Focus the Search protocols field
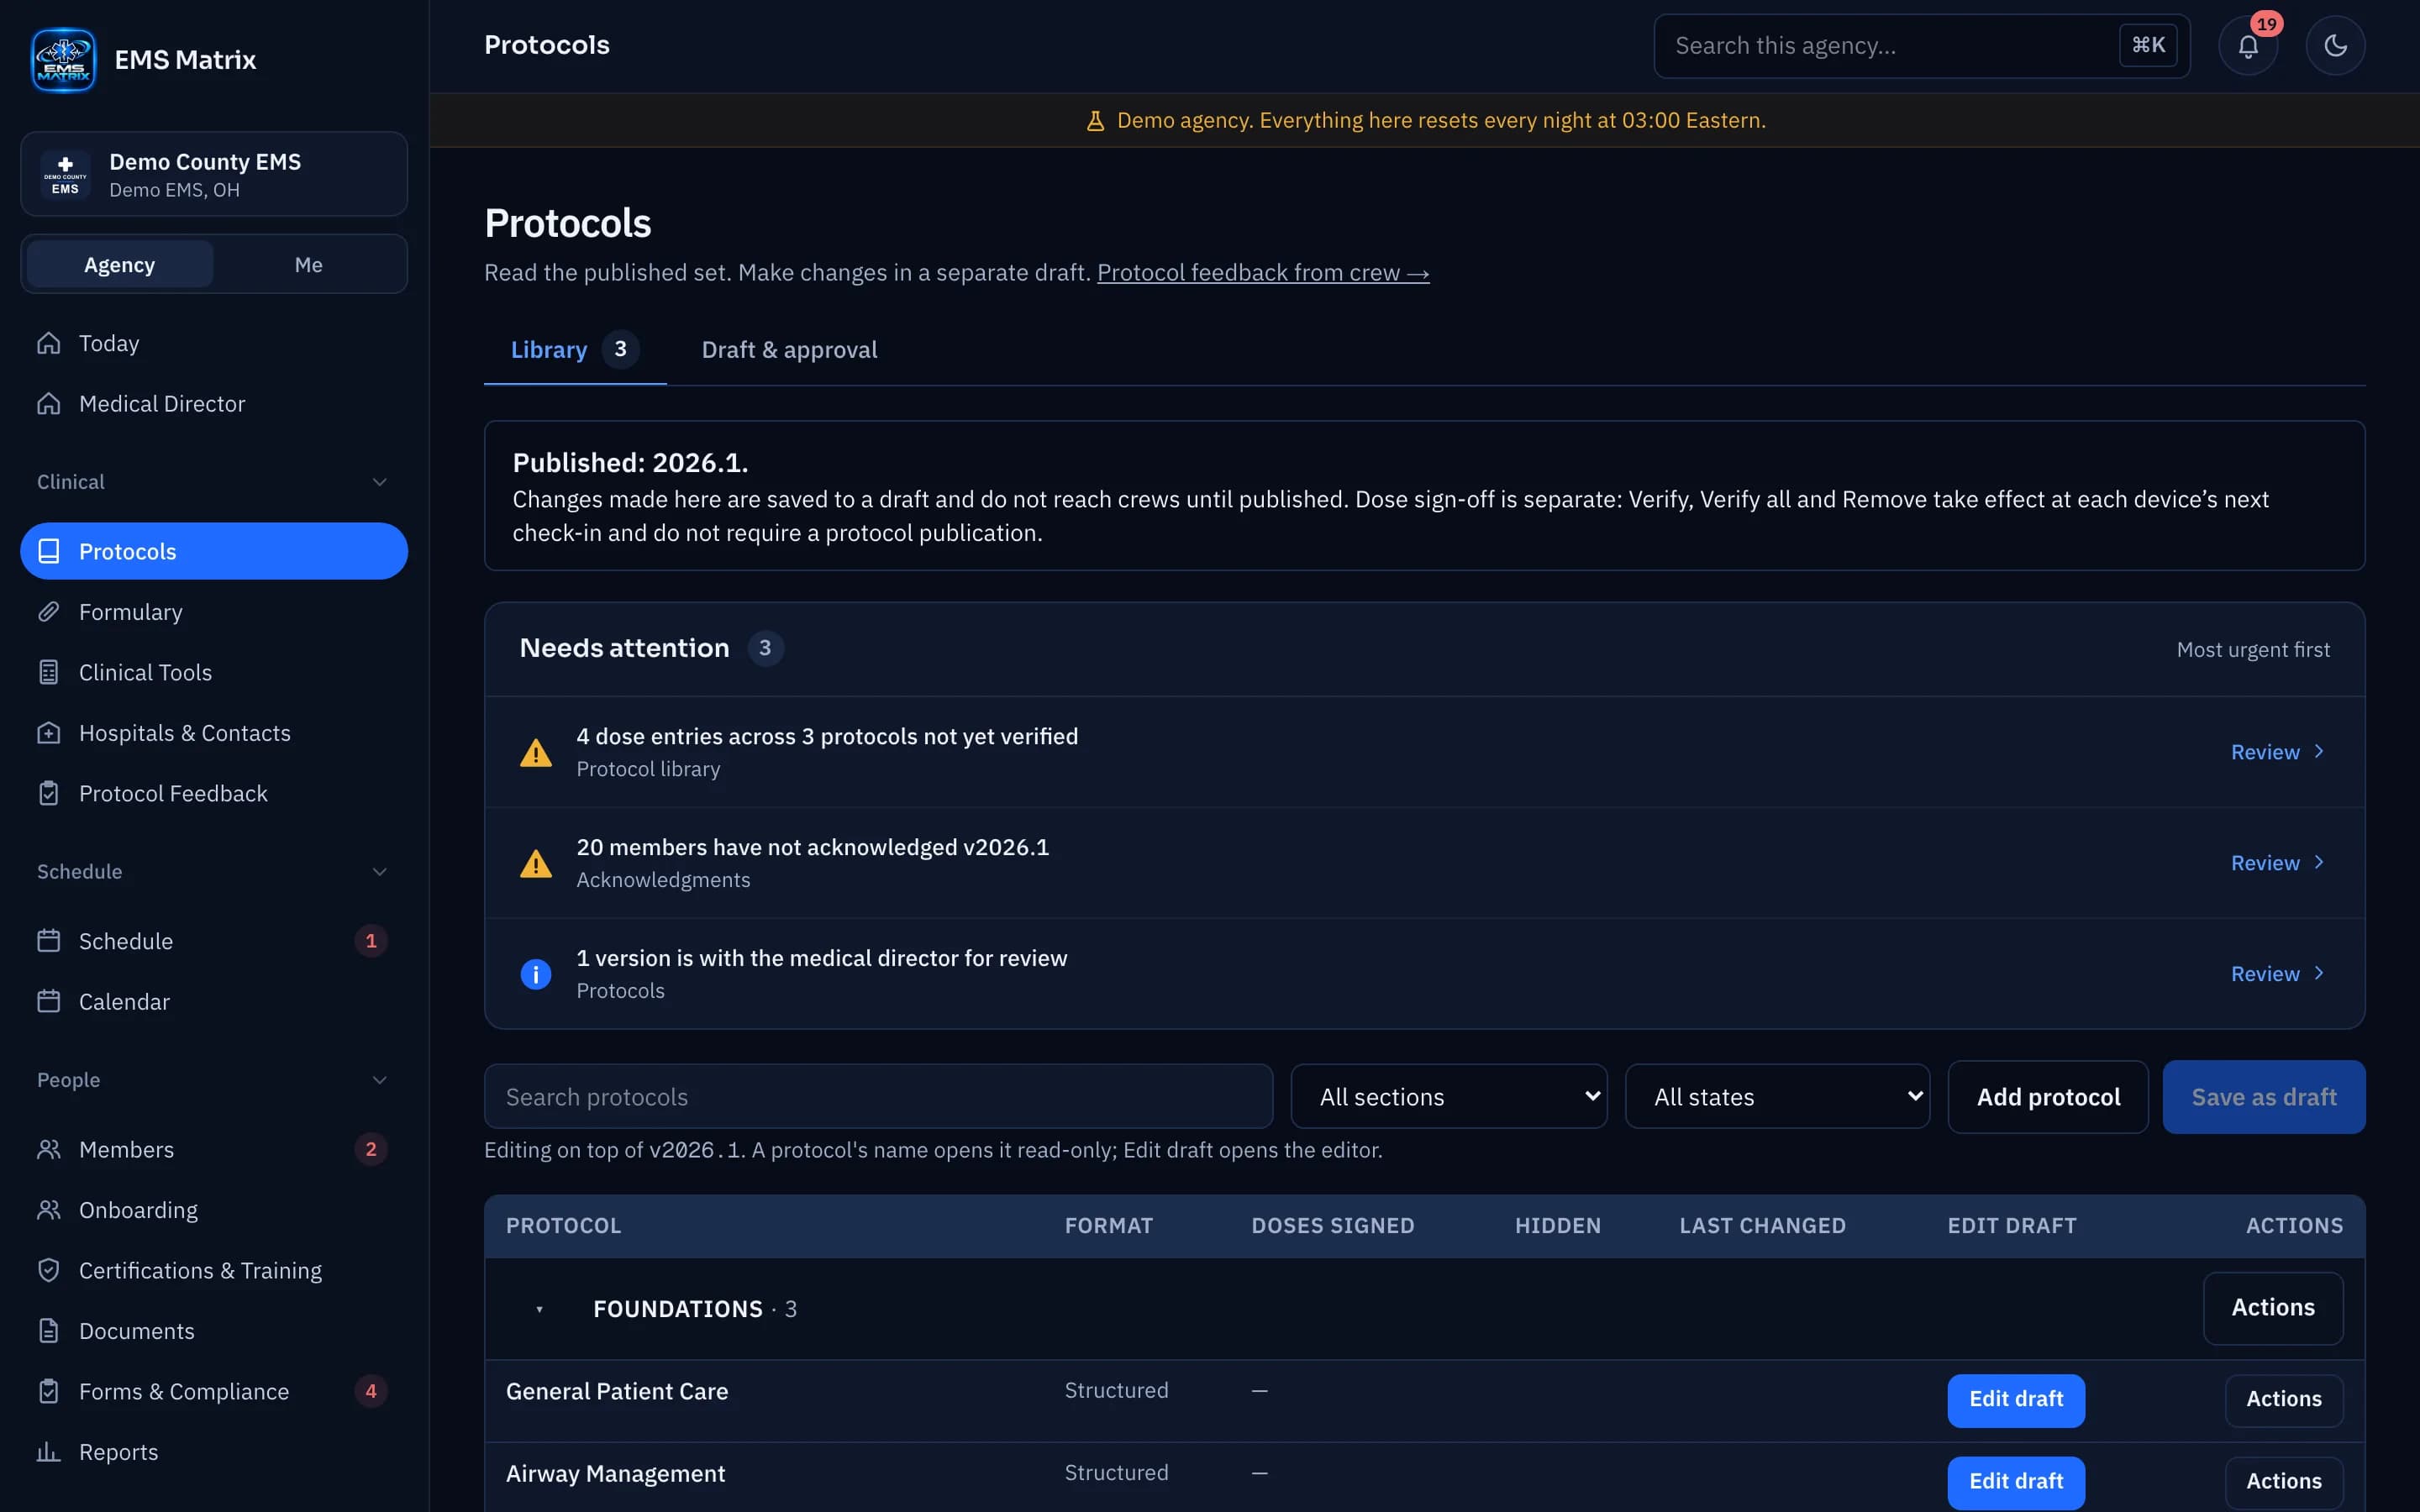Screen dimensions: 2420x1512 click(878, 1097)
